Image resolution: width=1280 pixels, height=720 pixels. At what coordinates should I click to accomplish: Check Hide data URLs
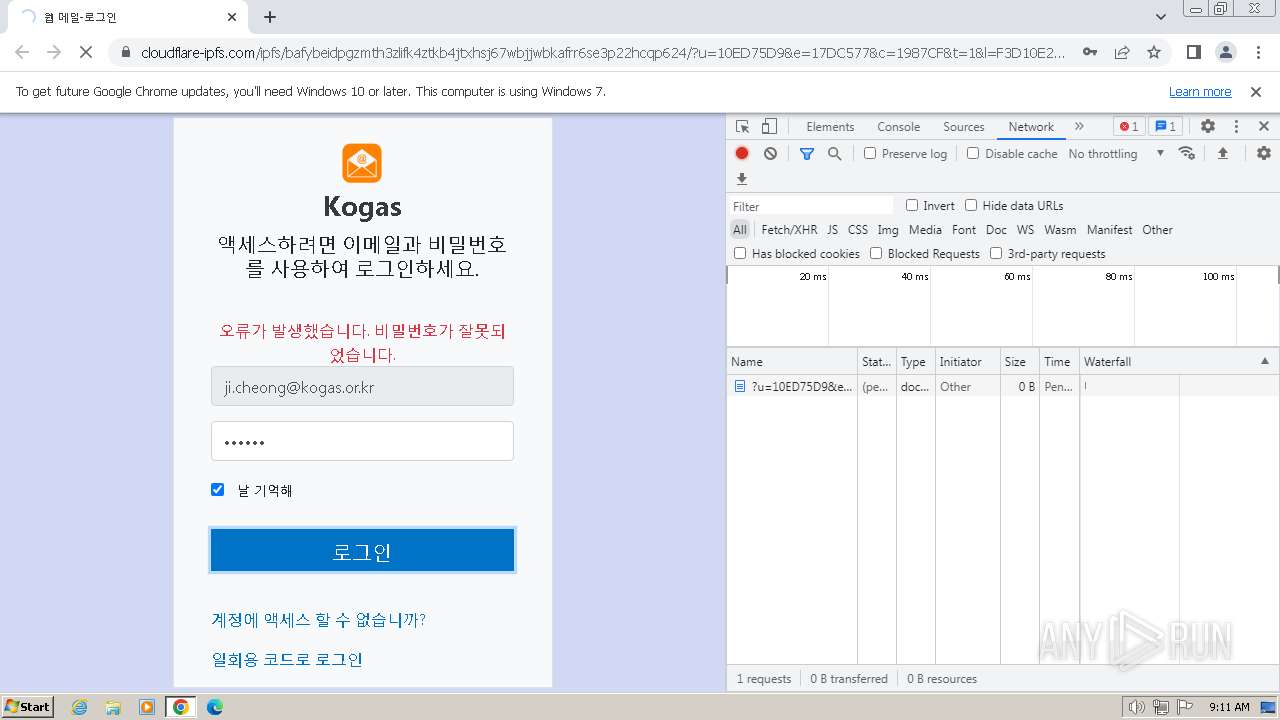pyautogui.click(x=971, y=206)
